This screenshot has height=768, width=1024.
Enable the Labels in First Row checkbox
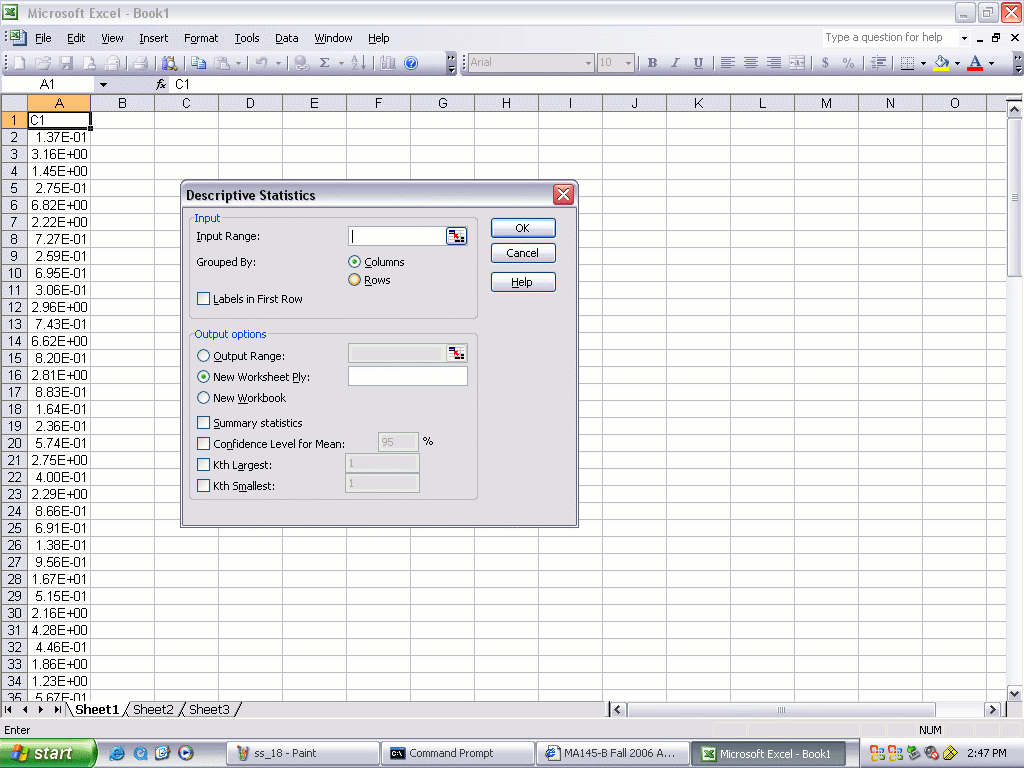pyautogui.click(x=204, y=299)
